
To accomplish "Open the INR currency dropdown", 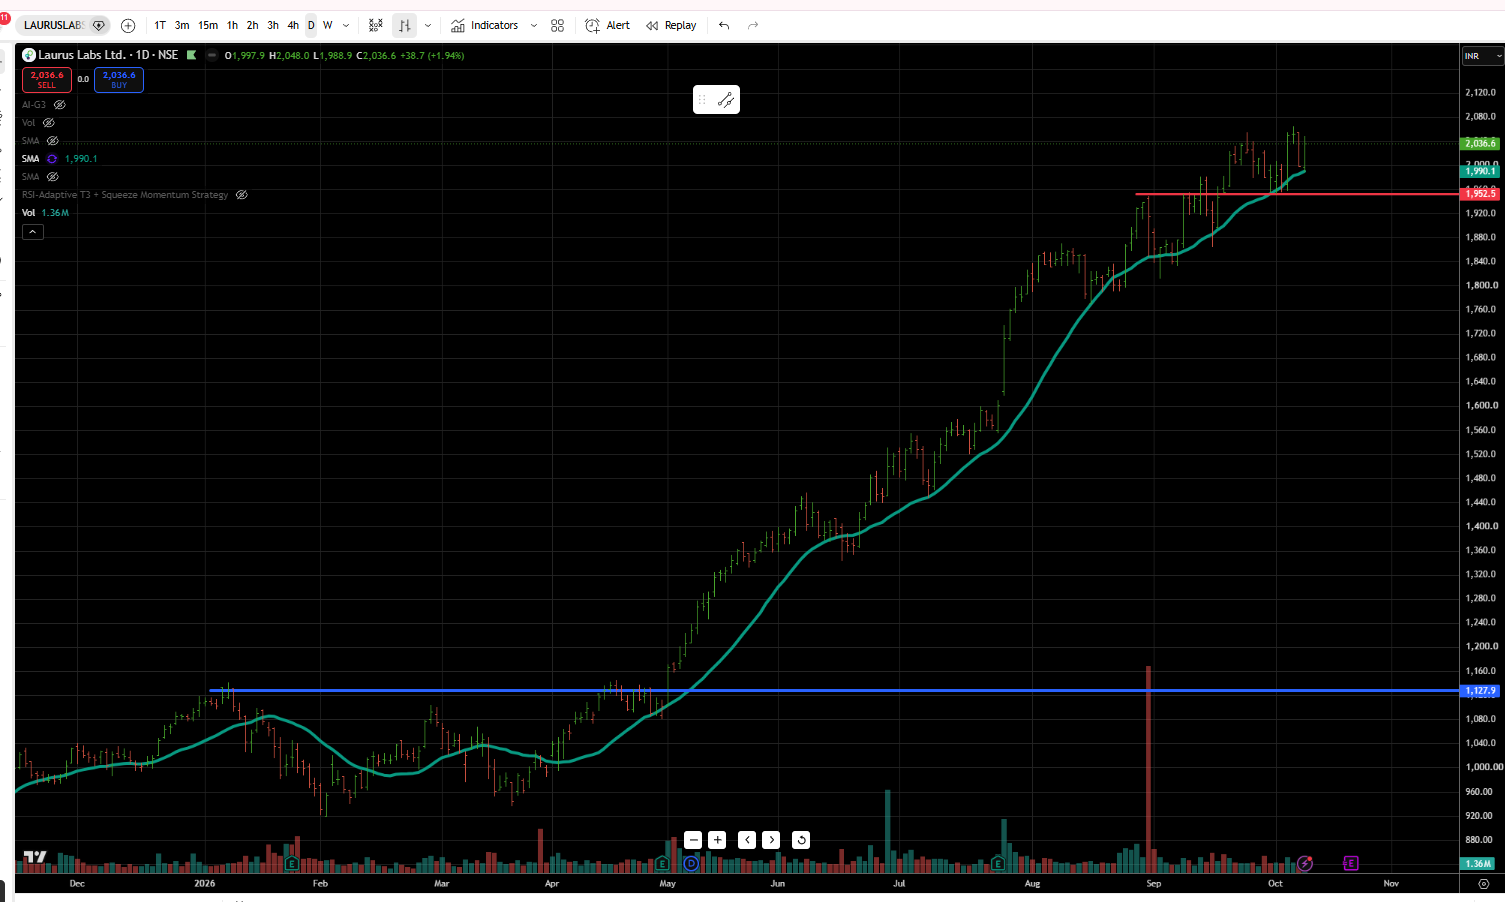I will (x=1483, y=56).
